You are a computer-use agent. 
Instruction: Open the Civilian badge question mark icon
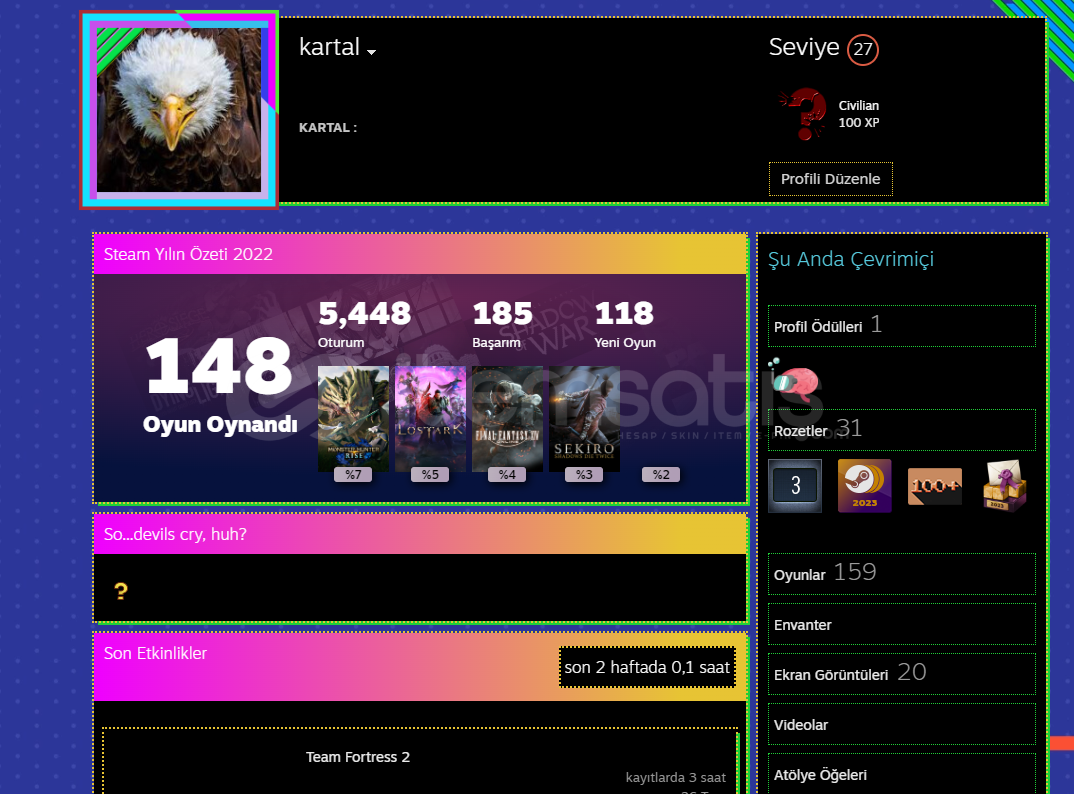pyautogui.click(x=804, y=114)
